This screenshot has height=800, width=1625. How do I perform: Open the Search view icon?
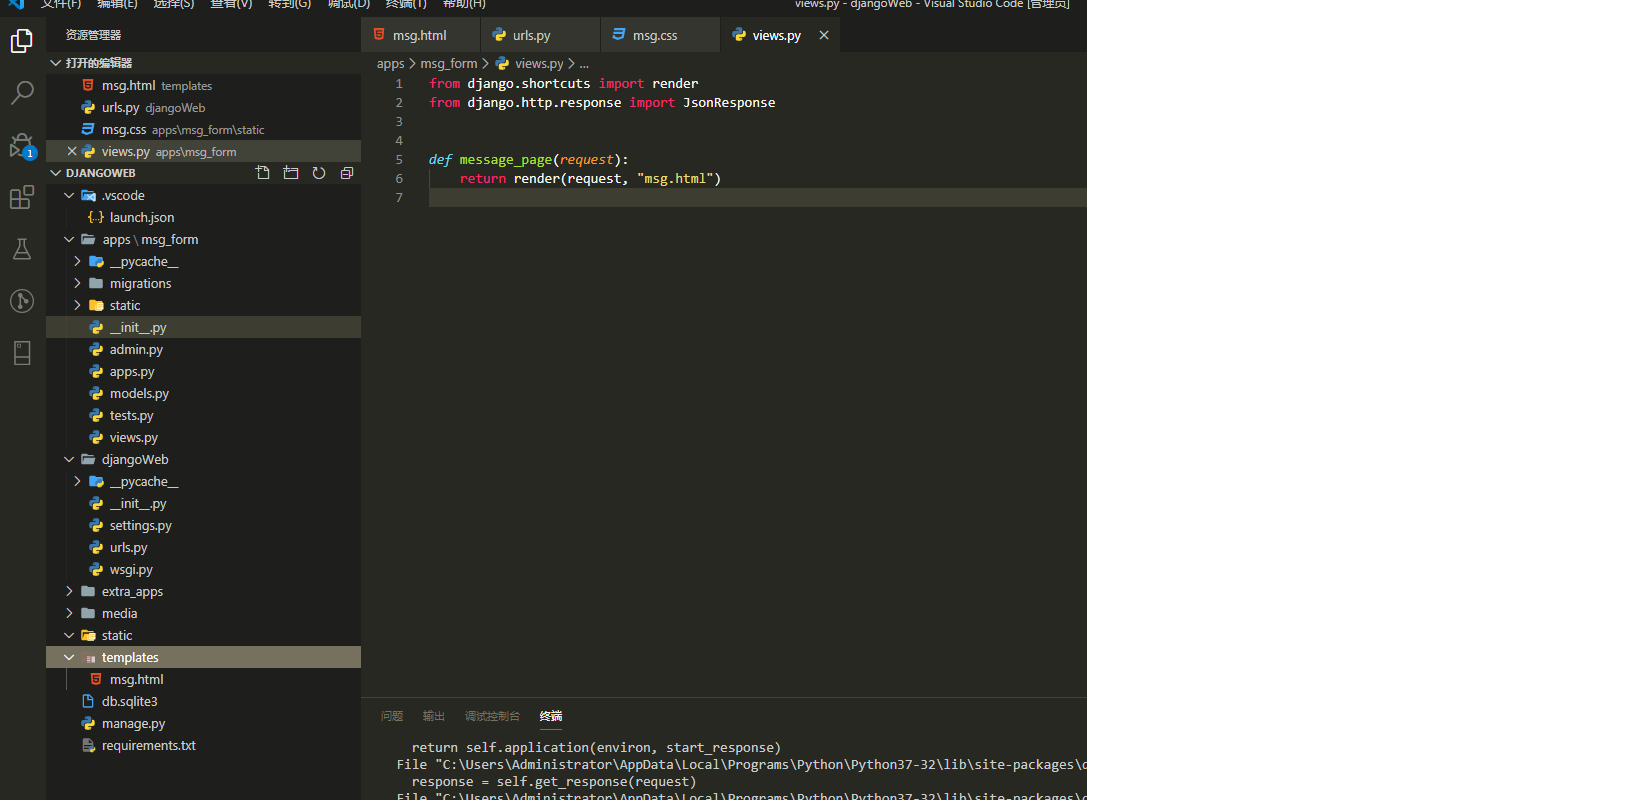(x=22, y=93)
